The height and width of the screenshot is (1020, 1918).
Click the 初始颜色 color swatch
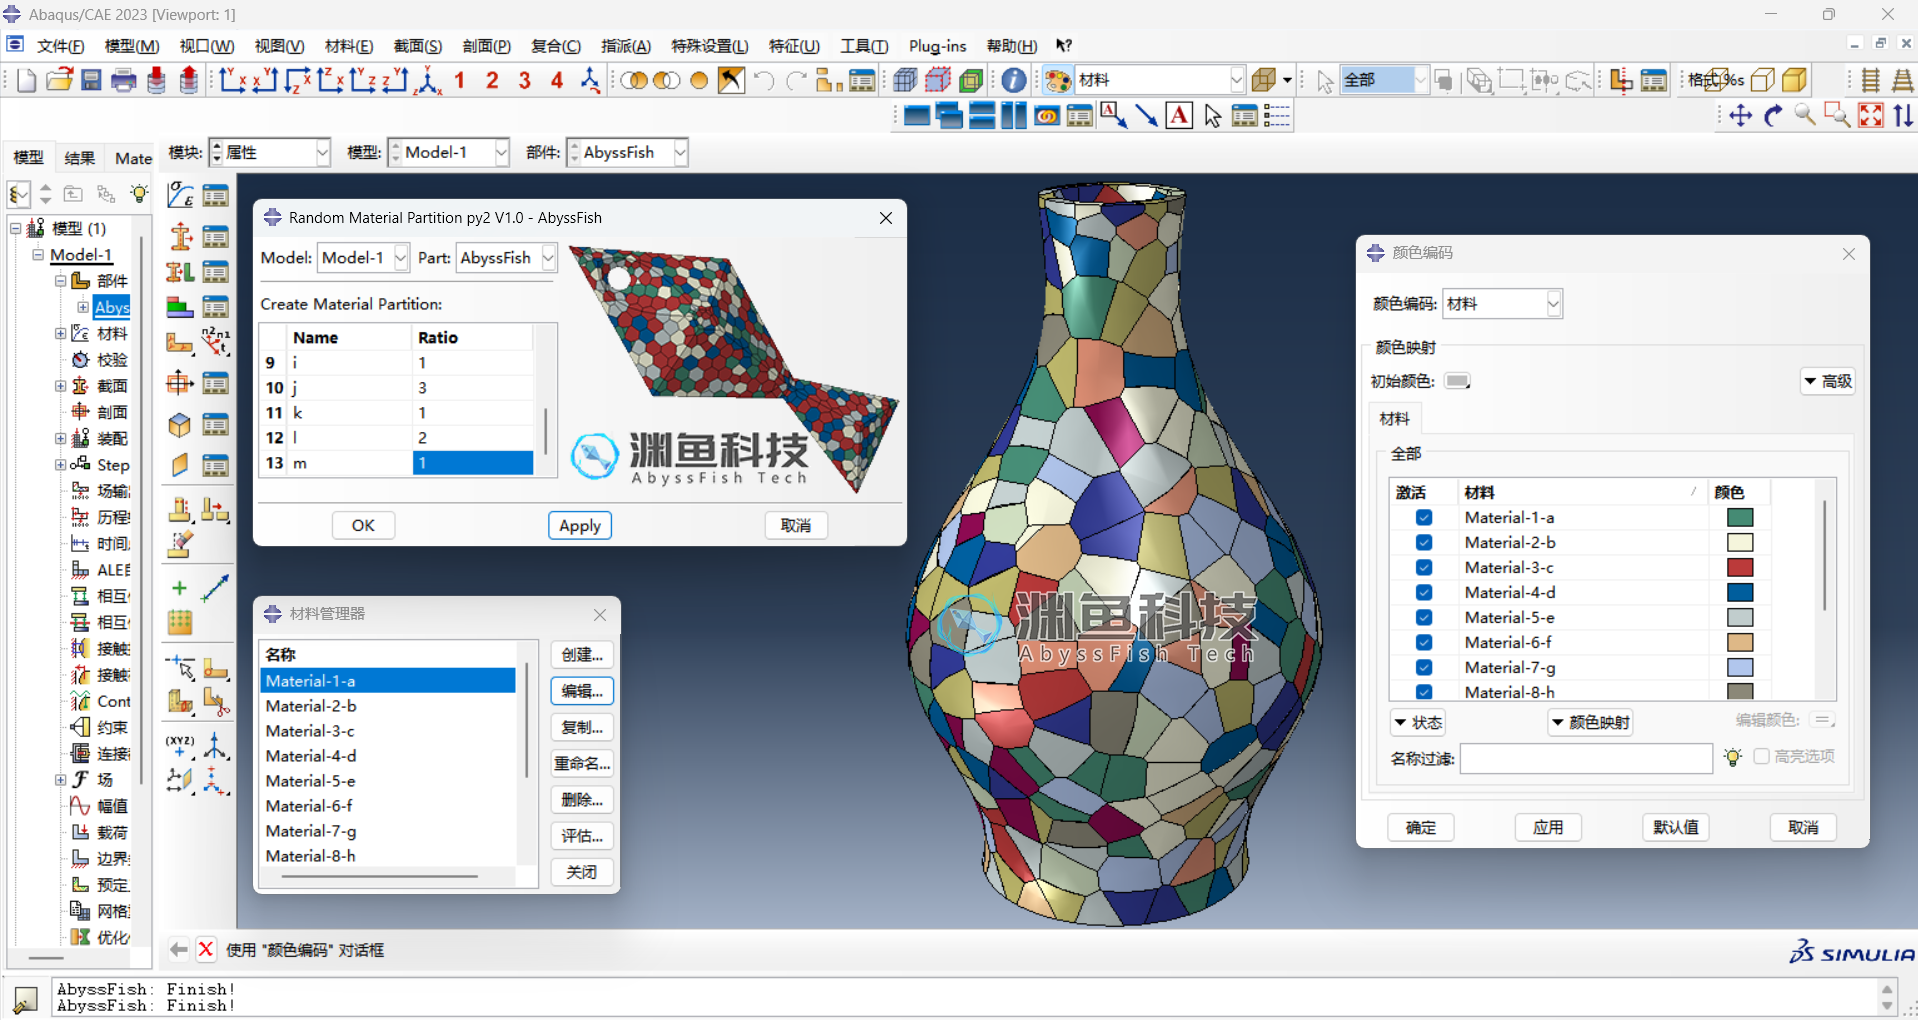pyautogui.click(x=1457, y=381)
